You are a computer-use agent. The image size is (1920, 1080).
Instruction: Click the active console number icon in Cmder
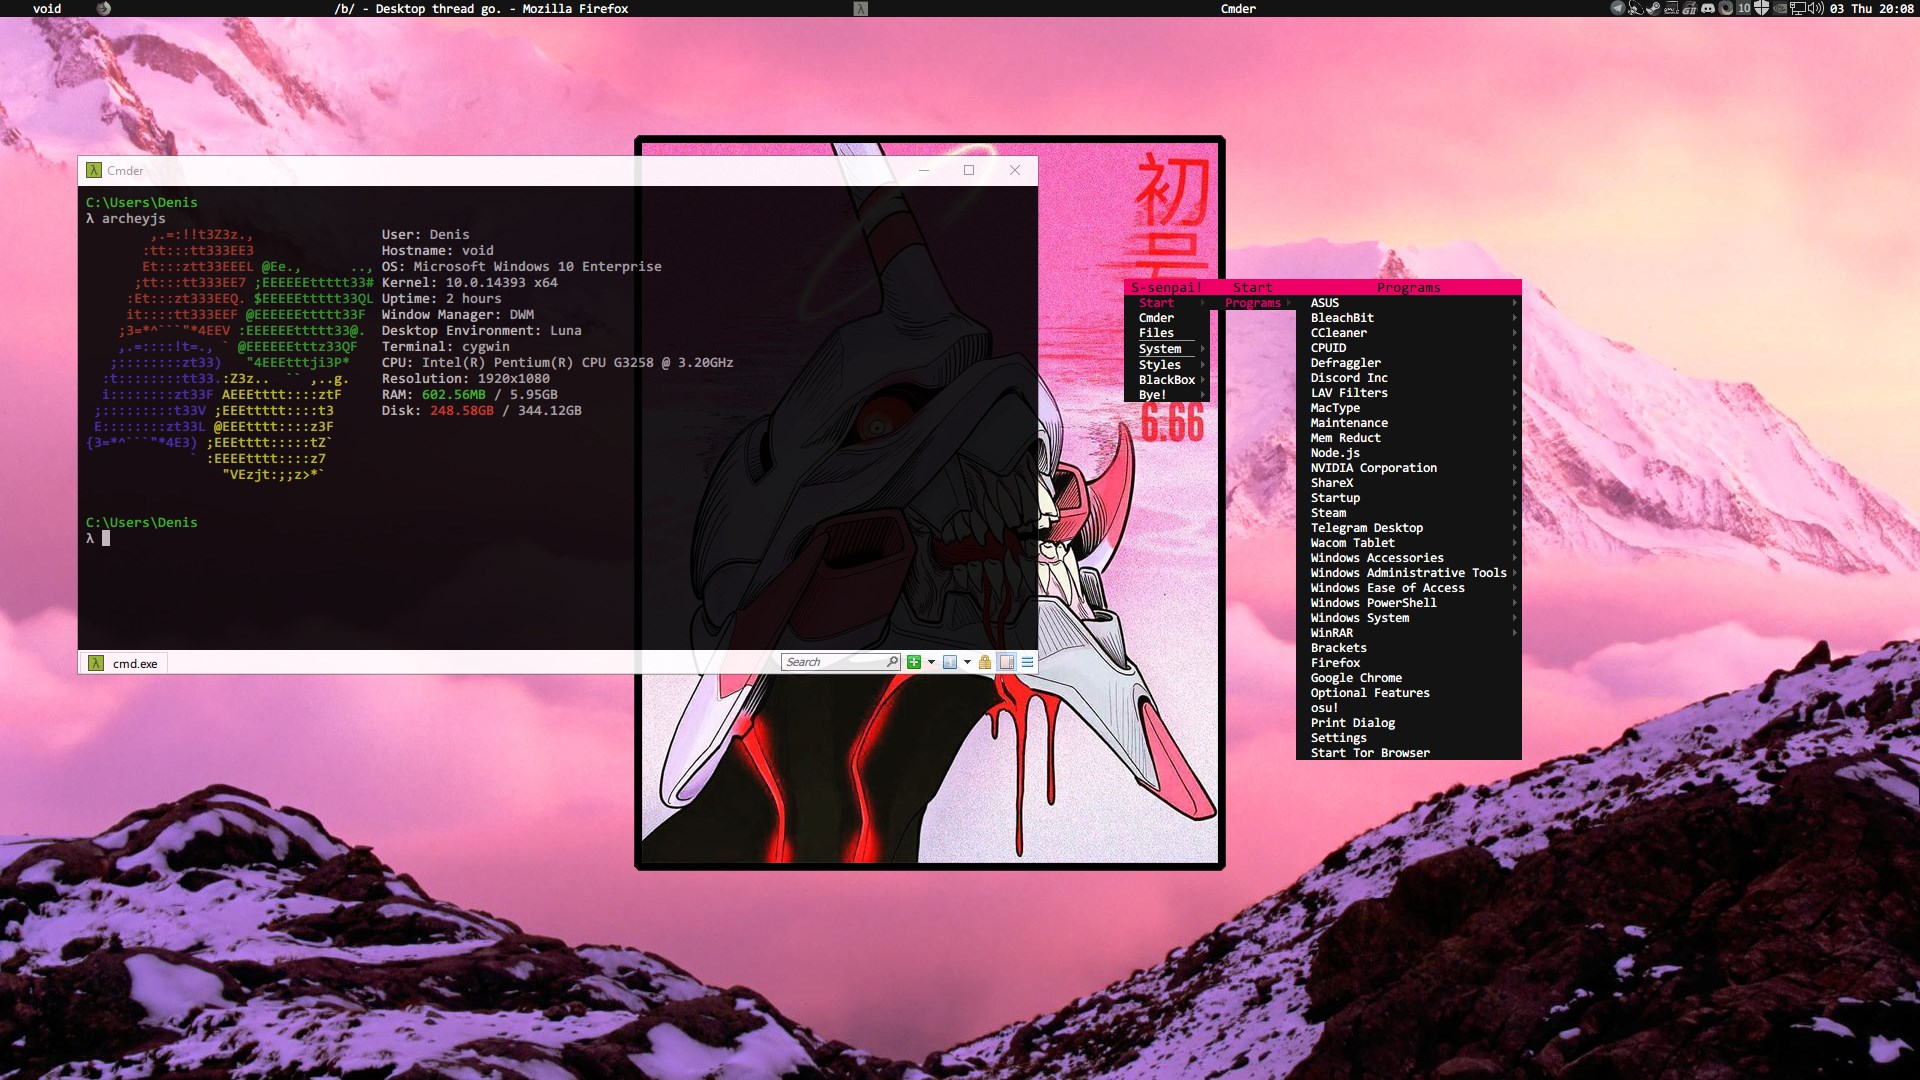950,662
